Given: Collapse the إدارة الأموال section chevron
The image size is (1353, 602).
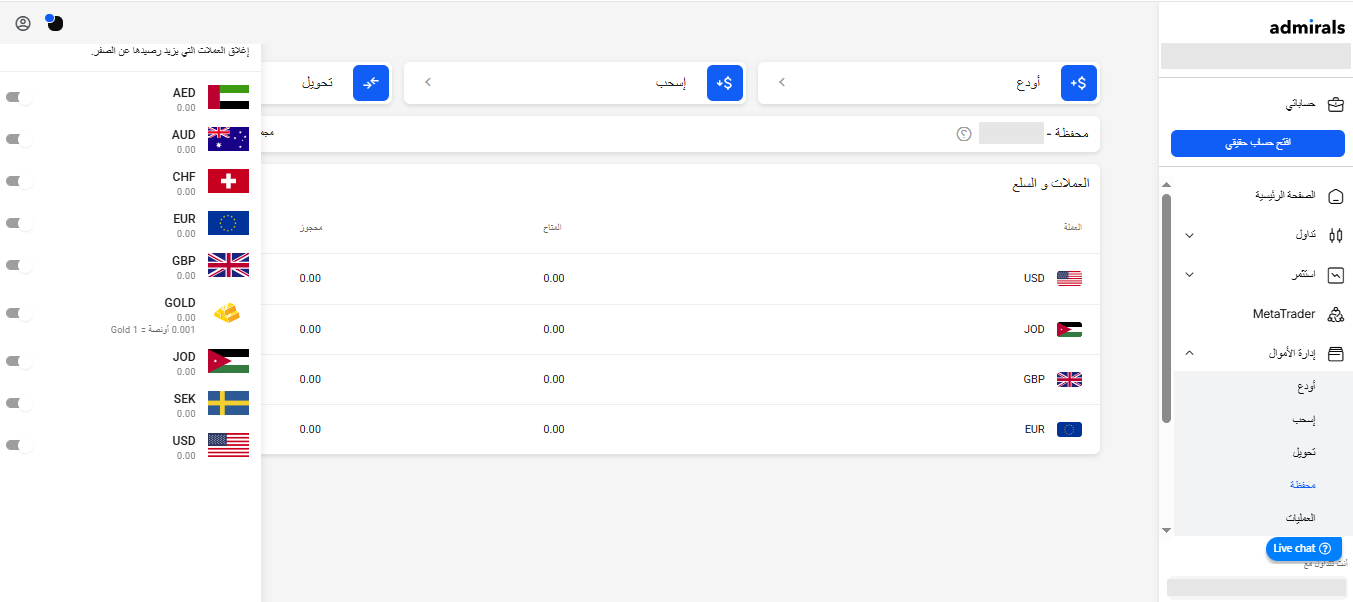Looking at the screenshot, I should click(1189, 353).
